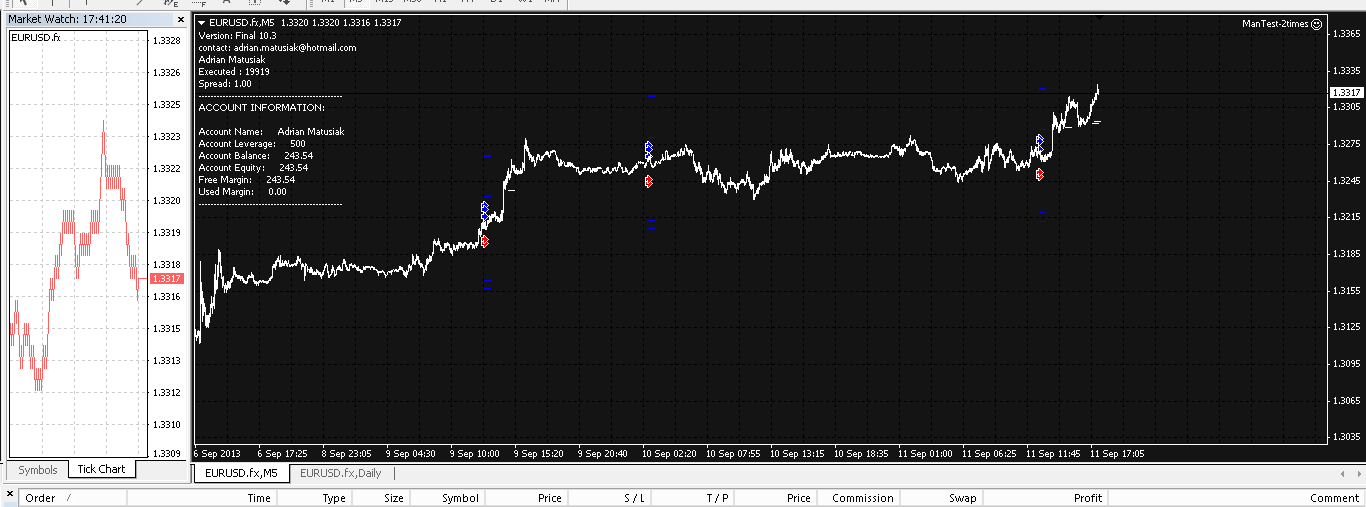Click the Executed : 19919 text
This screenshot has width=1366, height=507.
(234, 71)
